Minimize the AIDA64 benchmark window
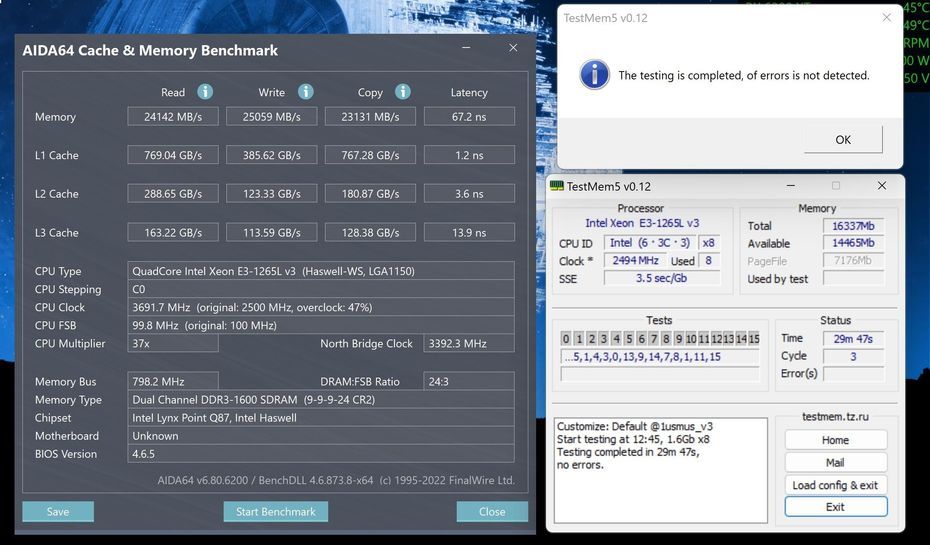This screenshot has height=545, width=930. [465, 48]
